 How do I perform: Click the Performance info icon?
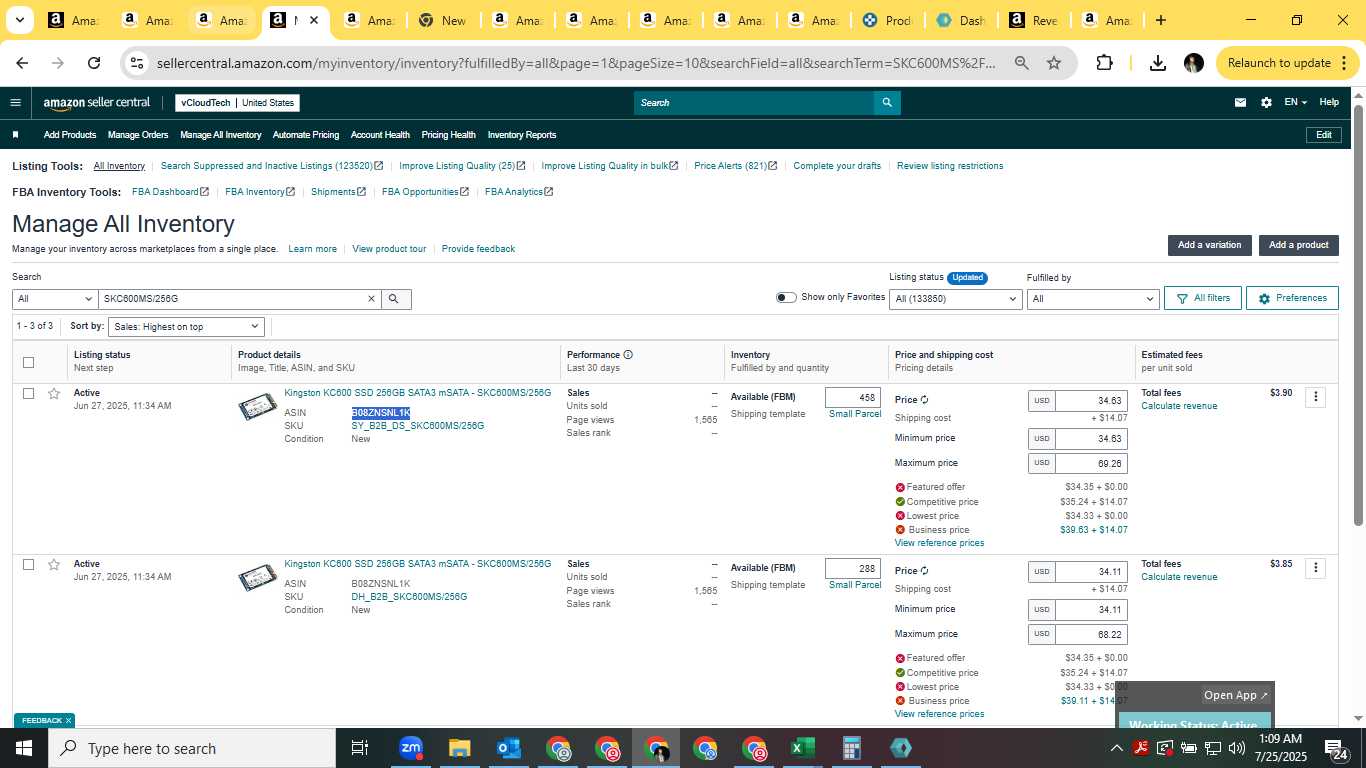click(x=628, y=355)
